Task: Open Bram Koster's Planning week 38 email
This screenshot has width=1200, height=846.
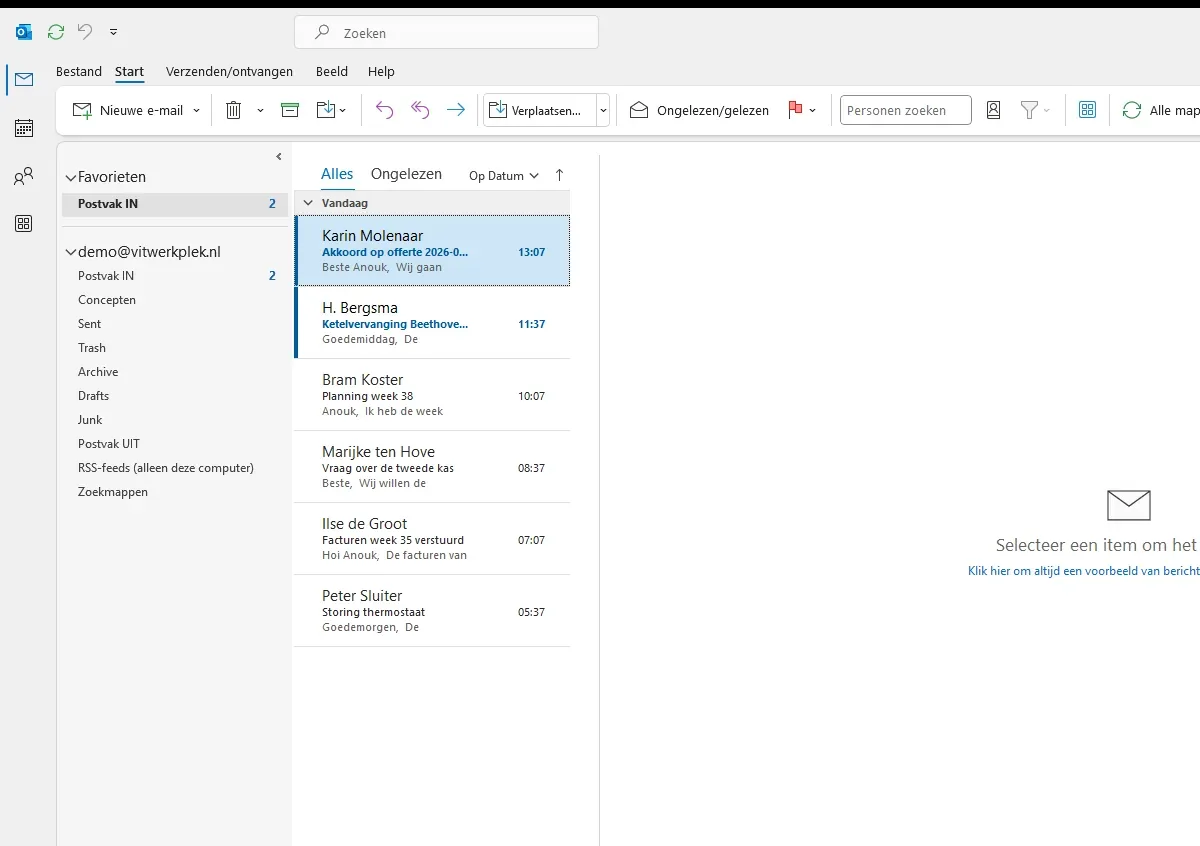Action: (432, 395)
